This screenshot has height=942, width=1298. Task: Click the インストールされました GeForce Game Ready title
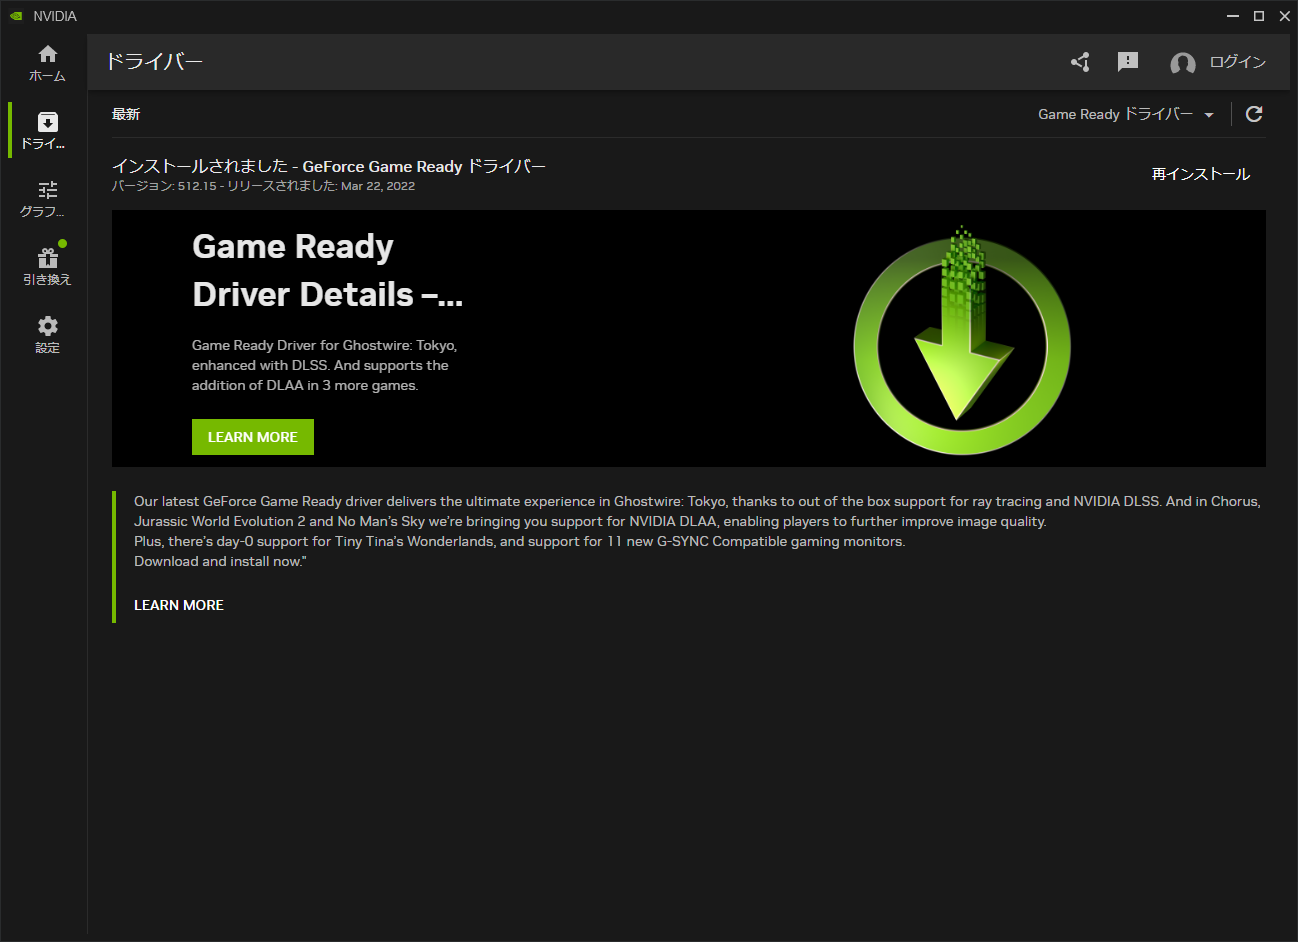tap(329, 166)
